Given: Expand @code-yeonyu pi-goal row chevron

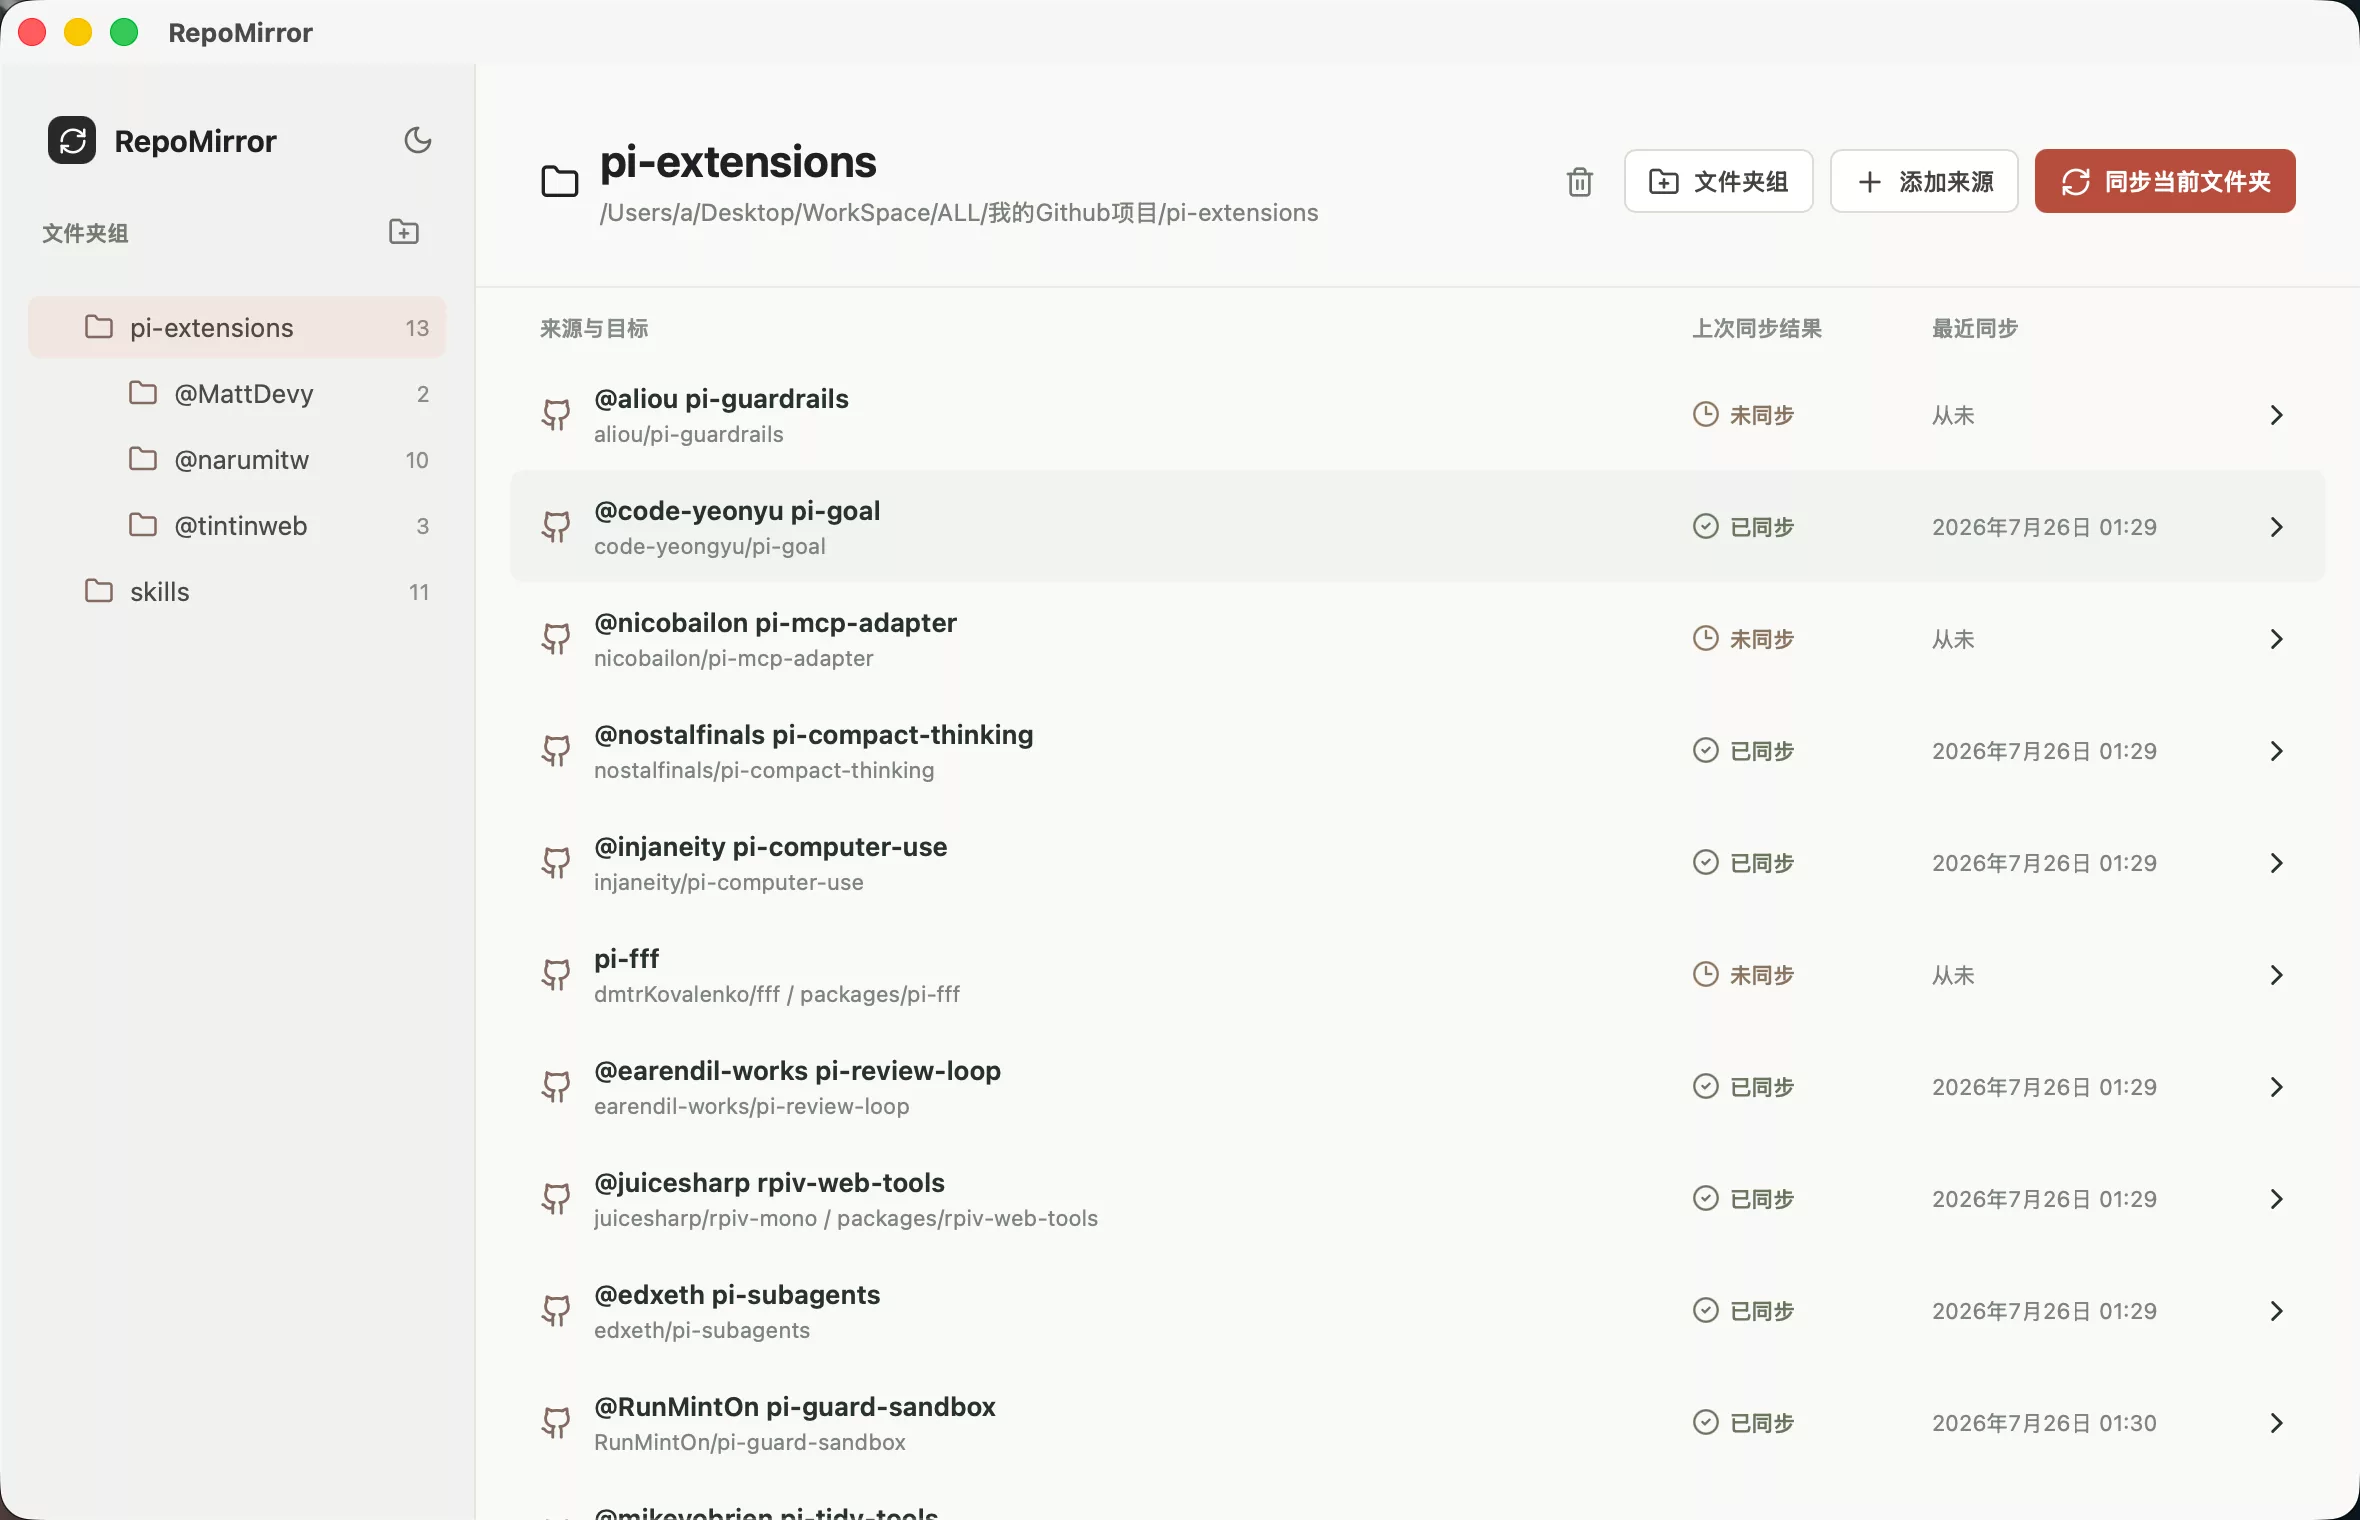Looking at the screenshot, I should coord(2276,526).
